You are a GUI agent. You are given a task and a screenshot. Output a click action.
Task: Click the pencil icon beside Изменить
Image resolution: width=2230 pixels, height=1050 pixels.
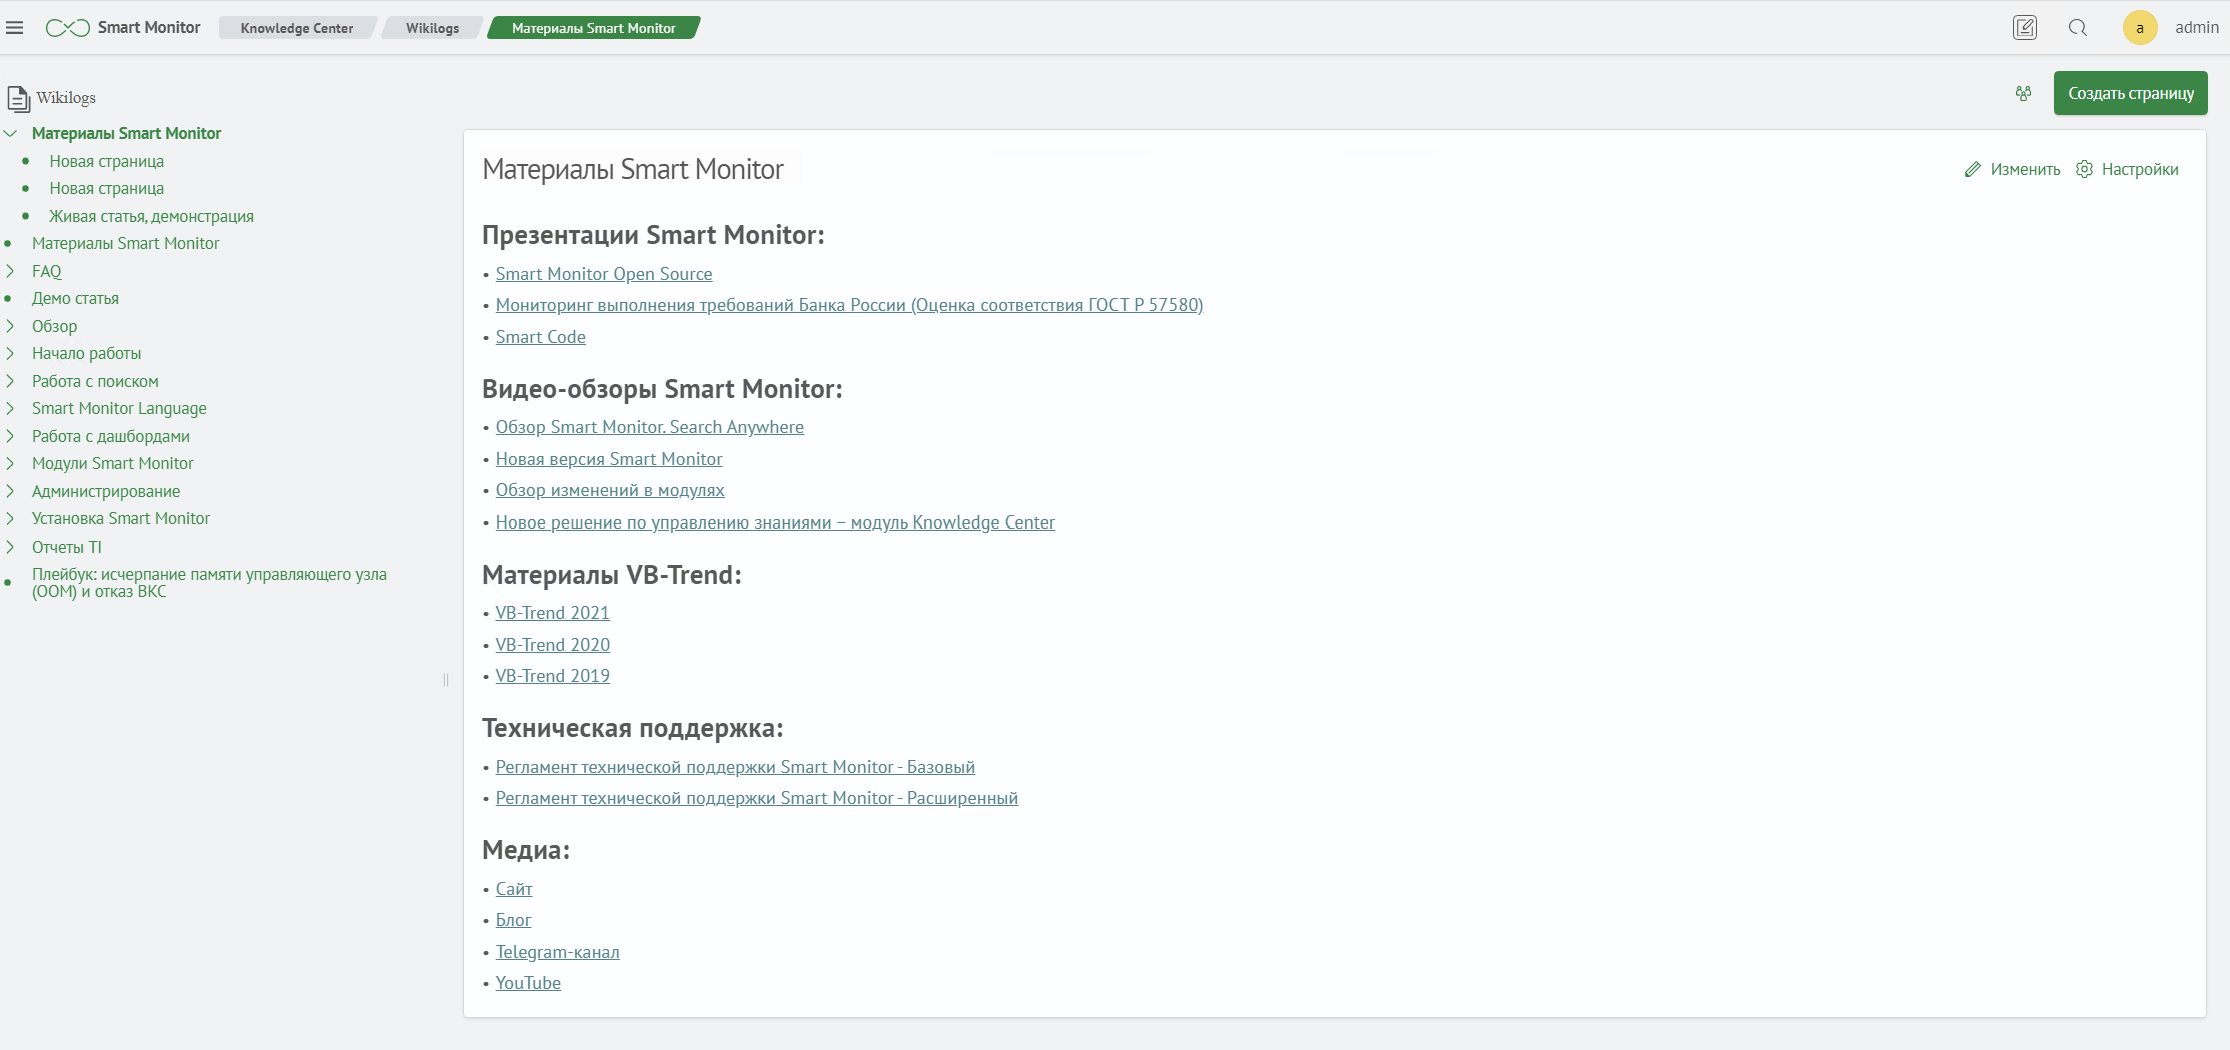point(1973,170)
